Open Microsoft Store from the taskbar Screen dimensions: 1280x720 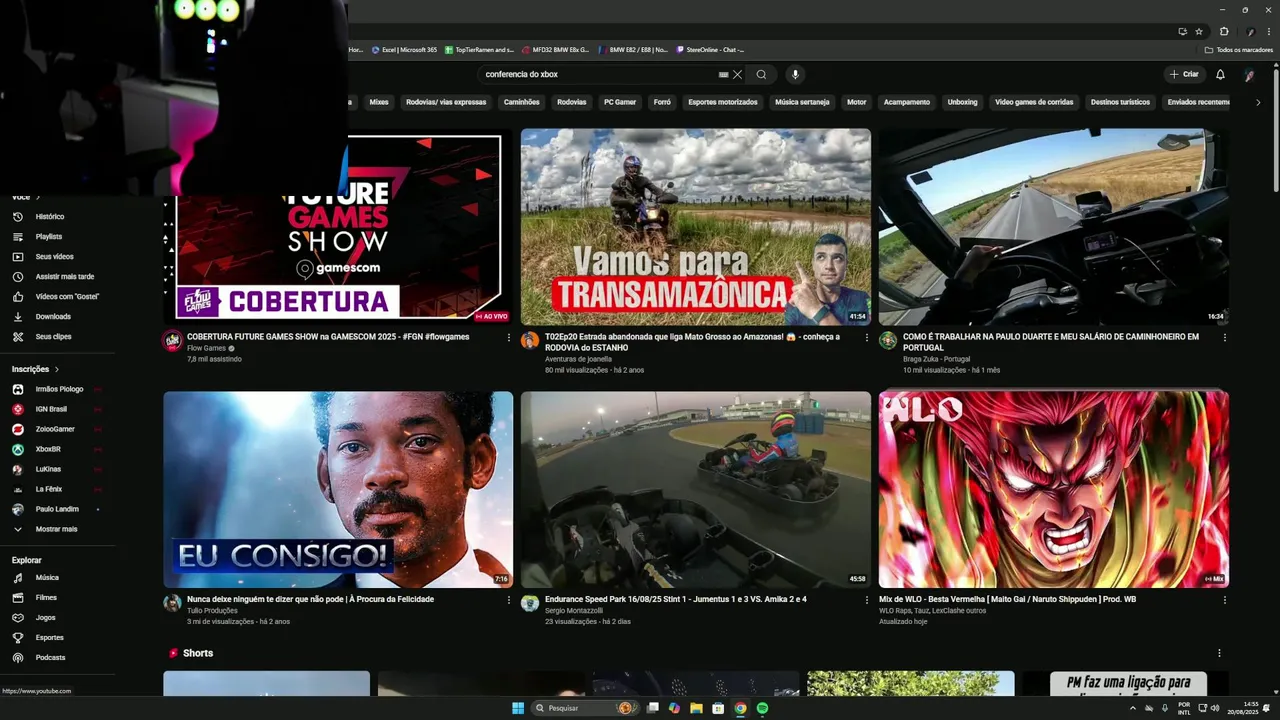(718, 708)
